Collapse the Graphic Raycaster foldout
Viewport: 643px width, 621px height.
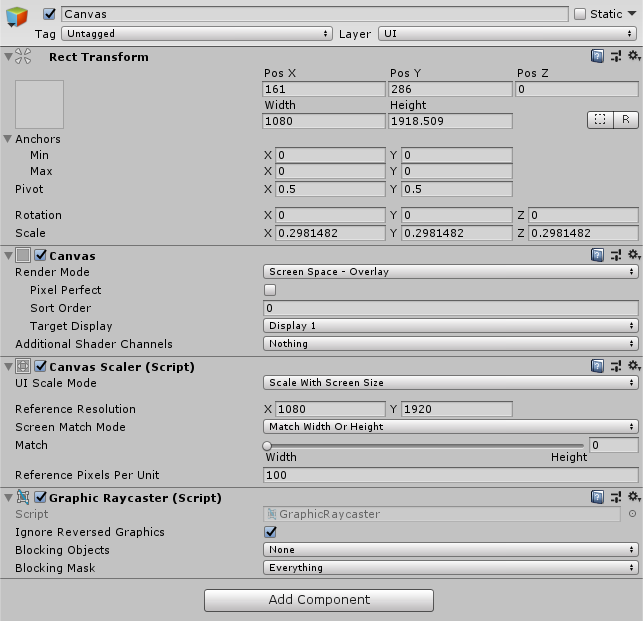[8, 498]
